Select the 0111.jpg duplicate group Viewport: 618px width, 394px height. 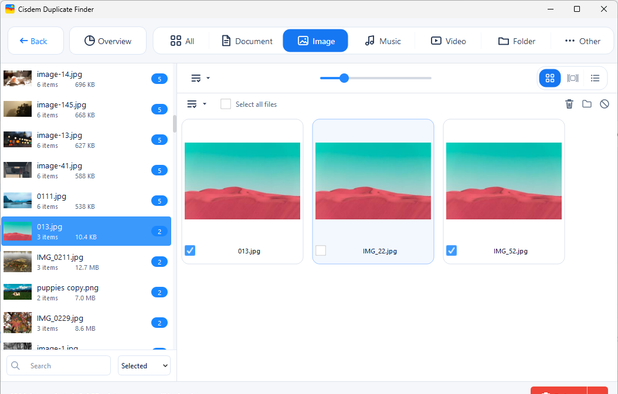tap(86, 201)
